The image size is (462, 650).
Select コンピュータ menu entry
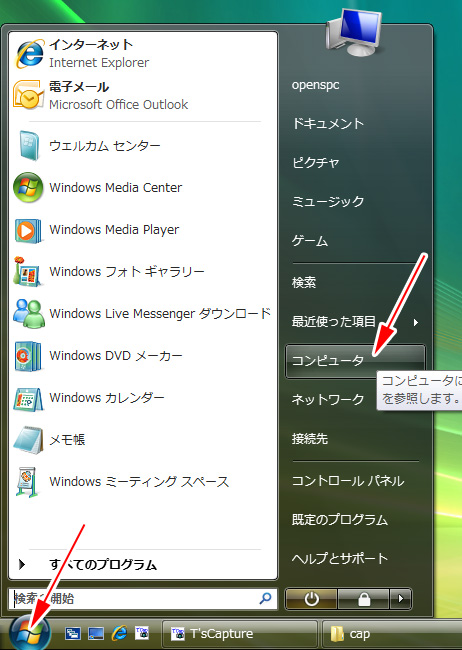point(355,361)
